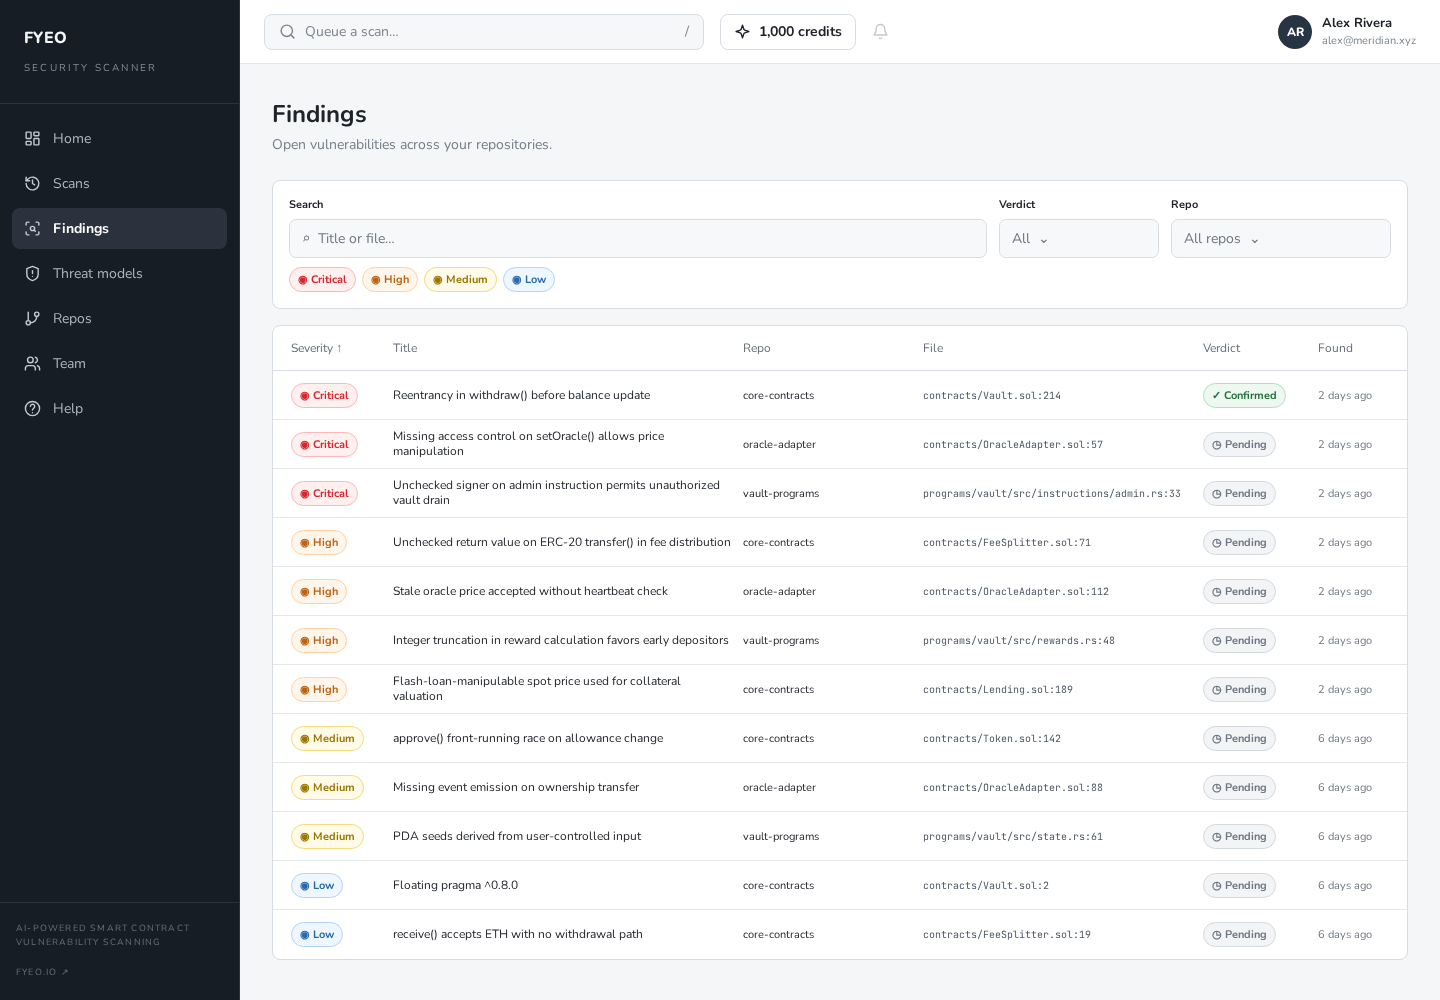Click the Home grid icon
The image size is (1440, 1000).
pyautogui.click(x=32, y=138)
